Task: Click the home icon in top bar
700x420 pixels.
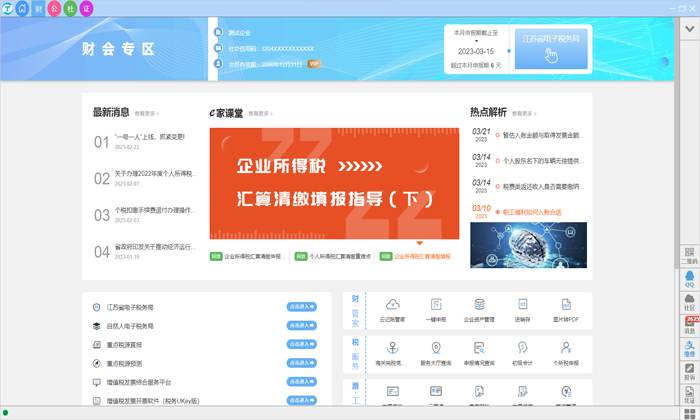Action: (22, 8)
